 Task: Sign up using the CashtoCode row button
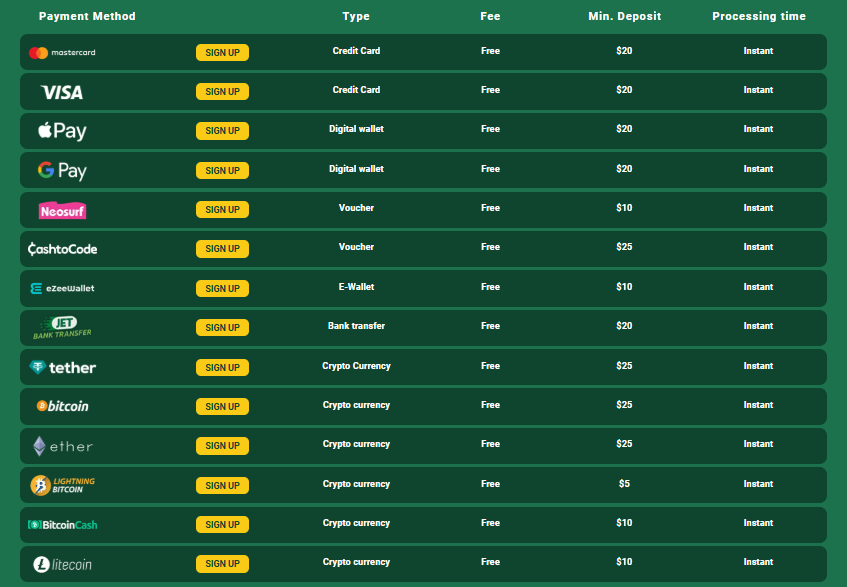click(x=223, y=248)
